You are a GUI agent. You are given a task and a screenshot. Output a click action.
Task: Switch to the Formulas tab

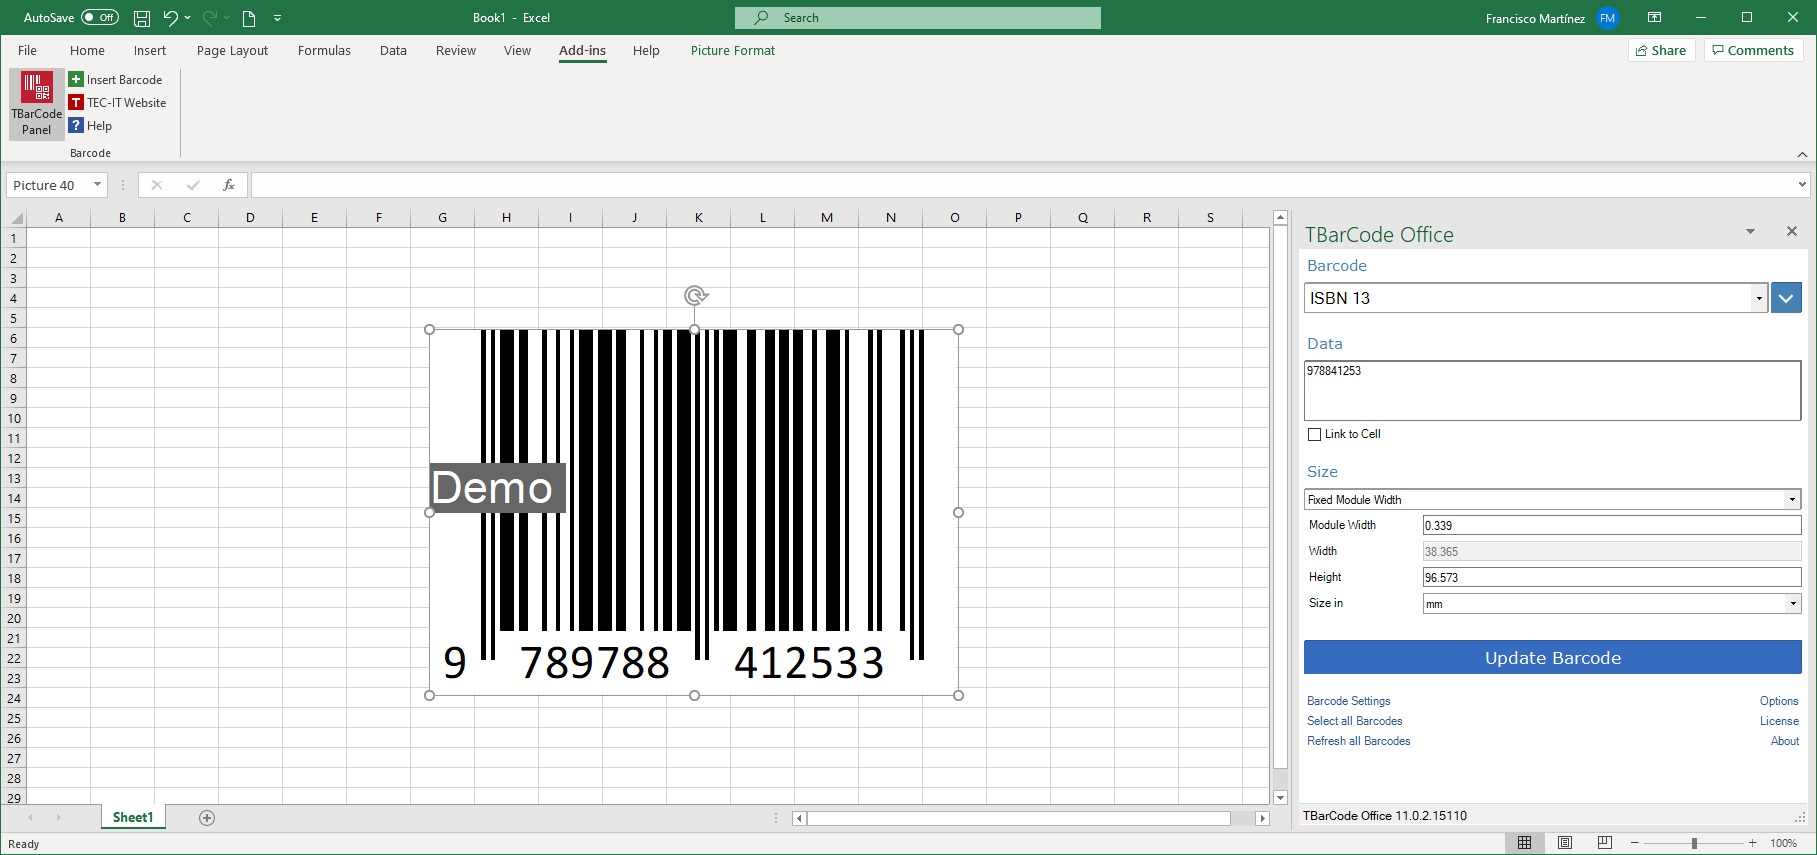point(324,50)
